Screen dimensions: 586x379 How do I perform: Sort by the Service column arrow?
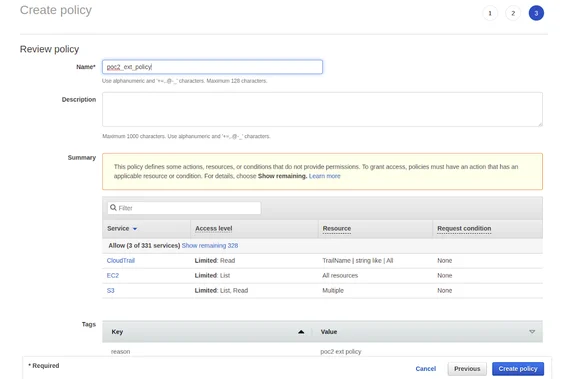135,229
